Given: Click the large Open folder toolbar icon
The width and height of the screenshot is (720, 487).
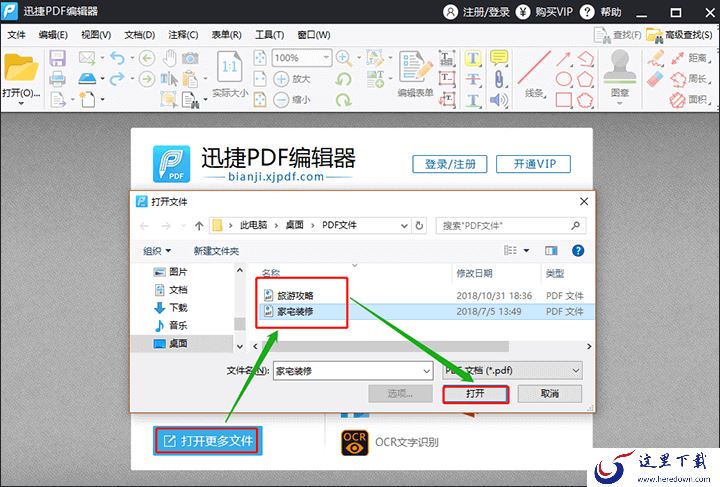Looking at the screenshot, I should (x=21, y=69).
